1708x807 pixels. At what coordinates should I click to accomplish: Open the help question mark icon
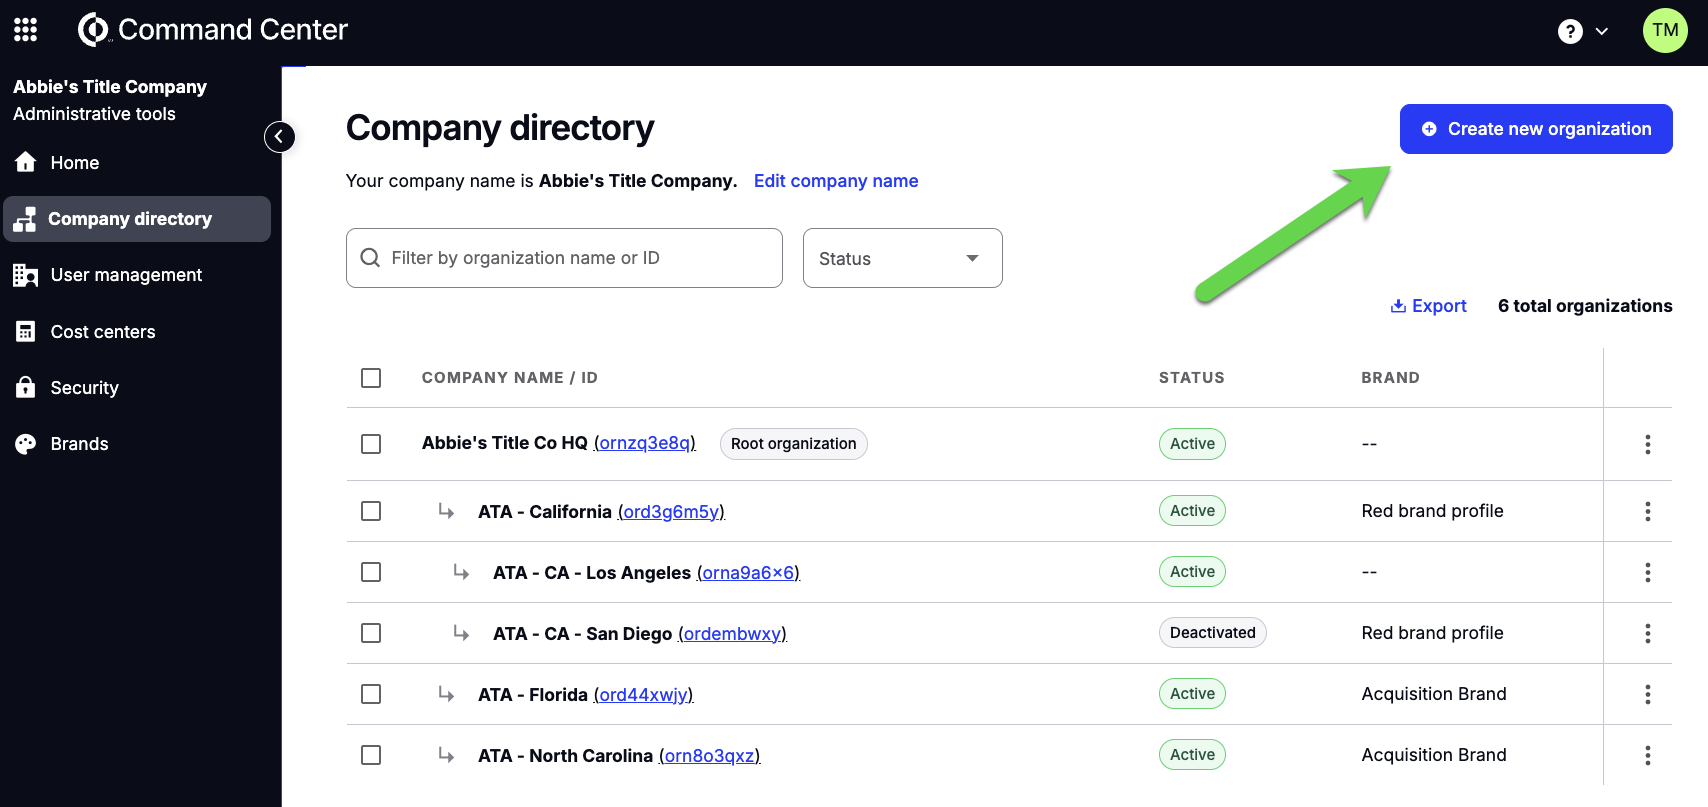pos(1570,31)
